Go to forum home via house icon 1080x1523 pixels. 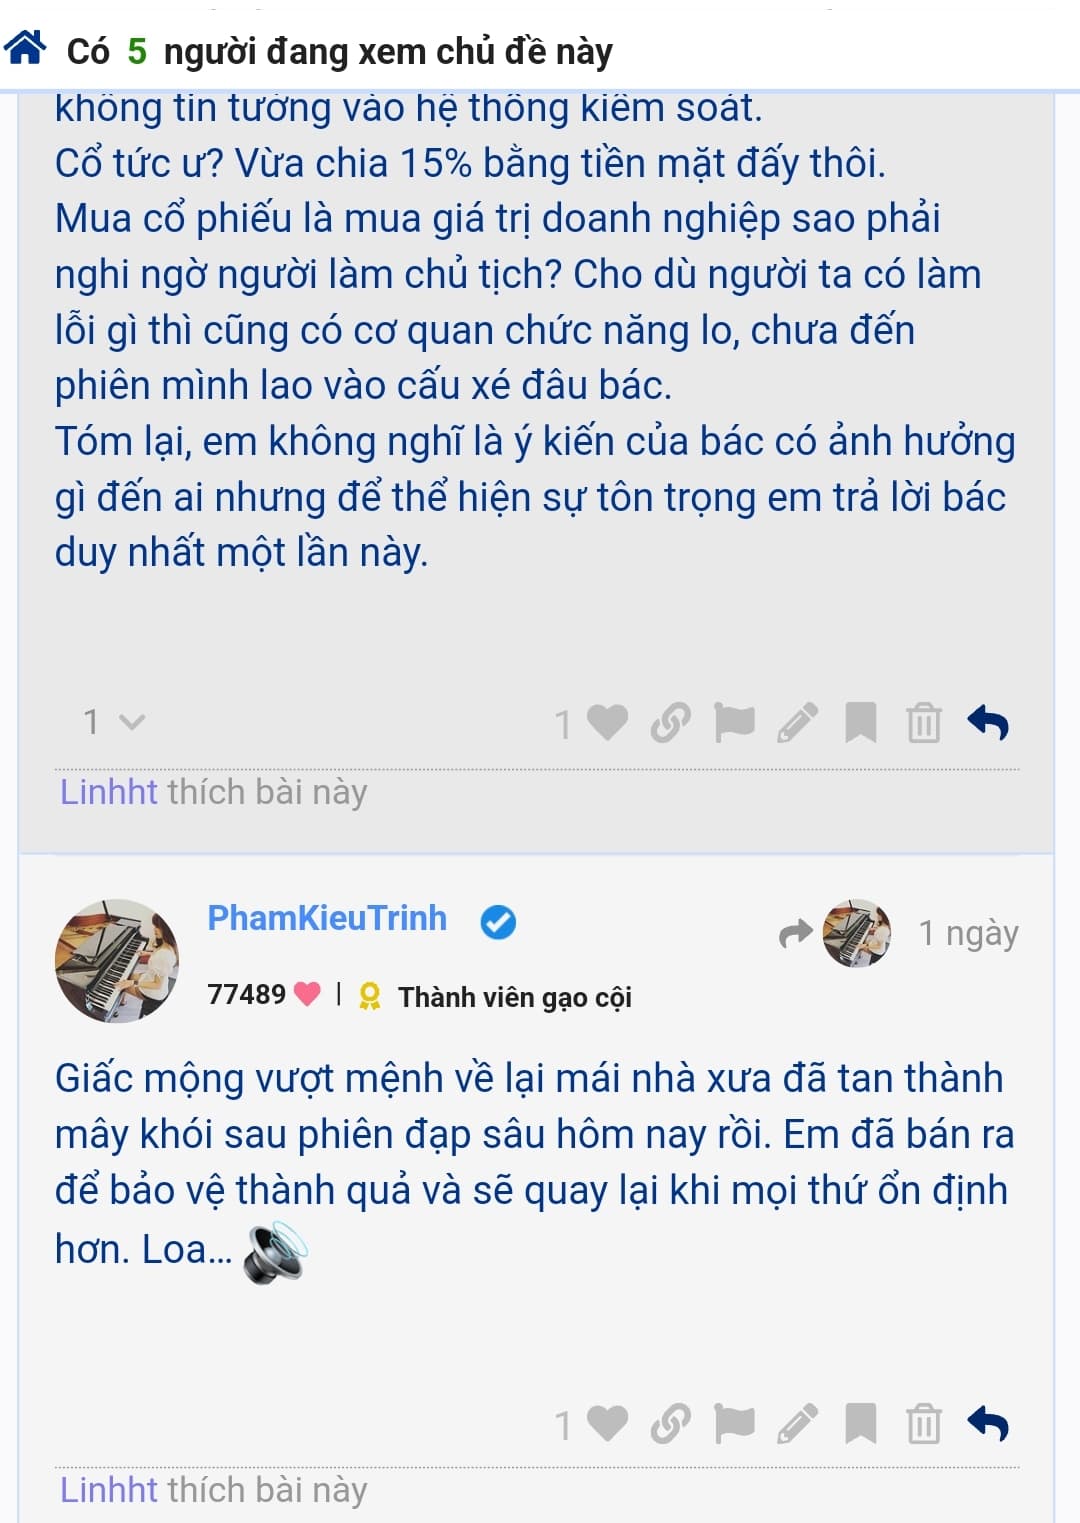tap(26, 48)
